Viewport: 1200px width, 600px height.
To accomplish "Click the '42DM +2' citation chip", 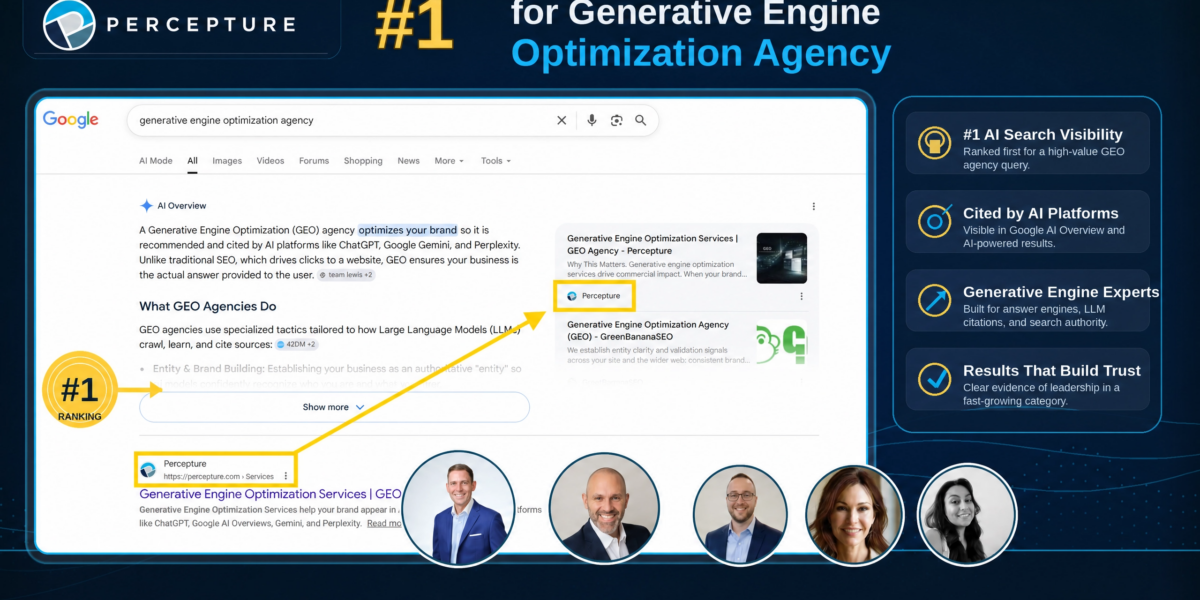I will coord(298,345).
